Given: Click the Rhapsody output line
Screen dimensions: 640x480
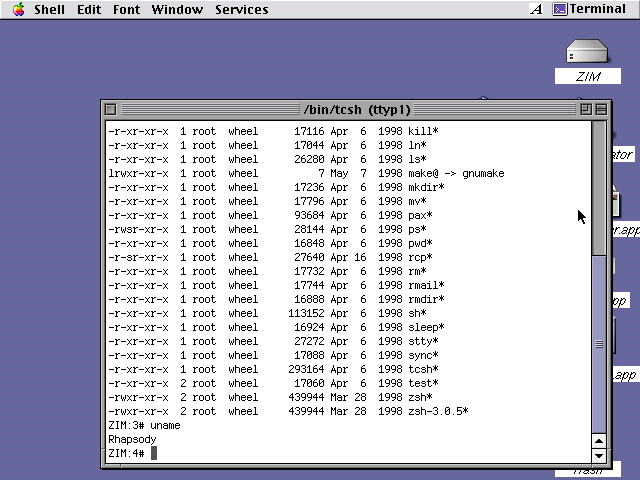Looking at the screenshot, I should [132, 440].
